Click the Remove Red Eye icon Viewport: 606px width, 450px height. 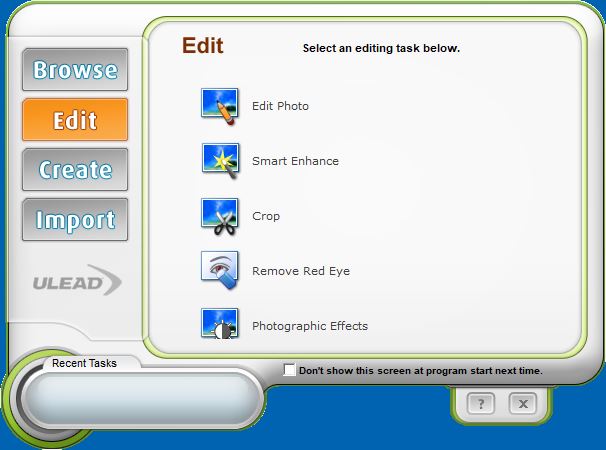point(220,270)
